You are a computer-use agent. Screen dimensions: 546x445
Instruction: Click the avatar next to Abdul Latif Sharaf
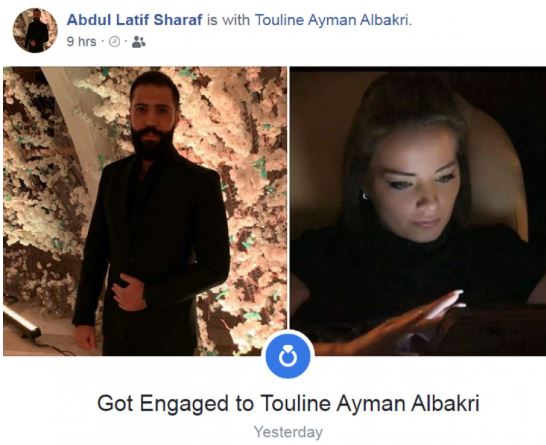pos(35,30)
